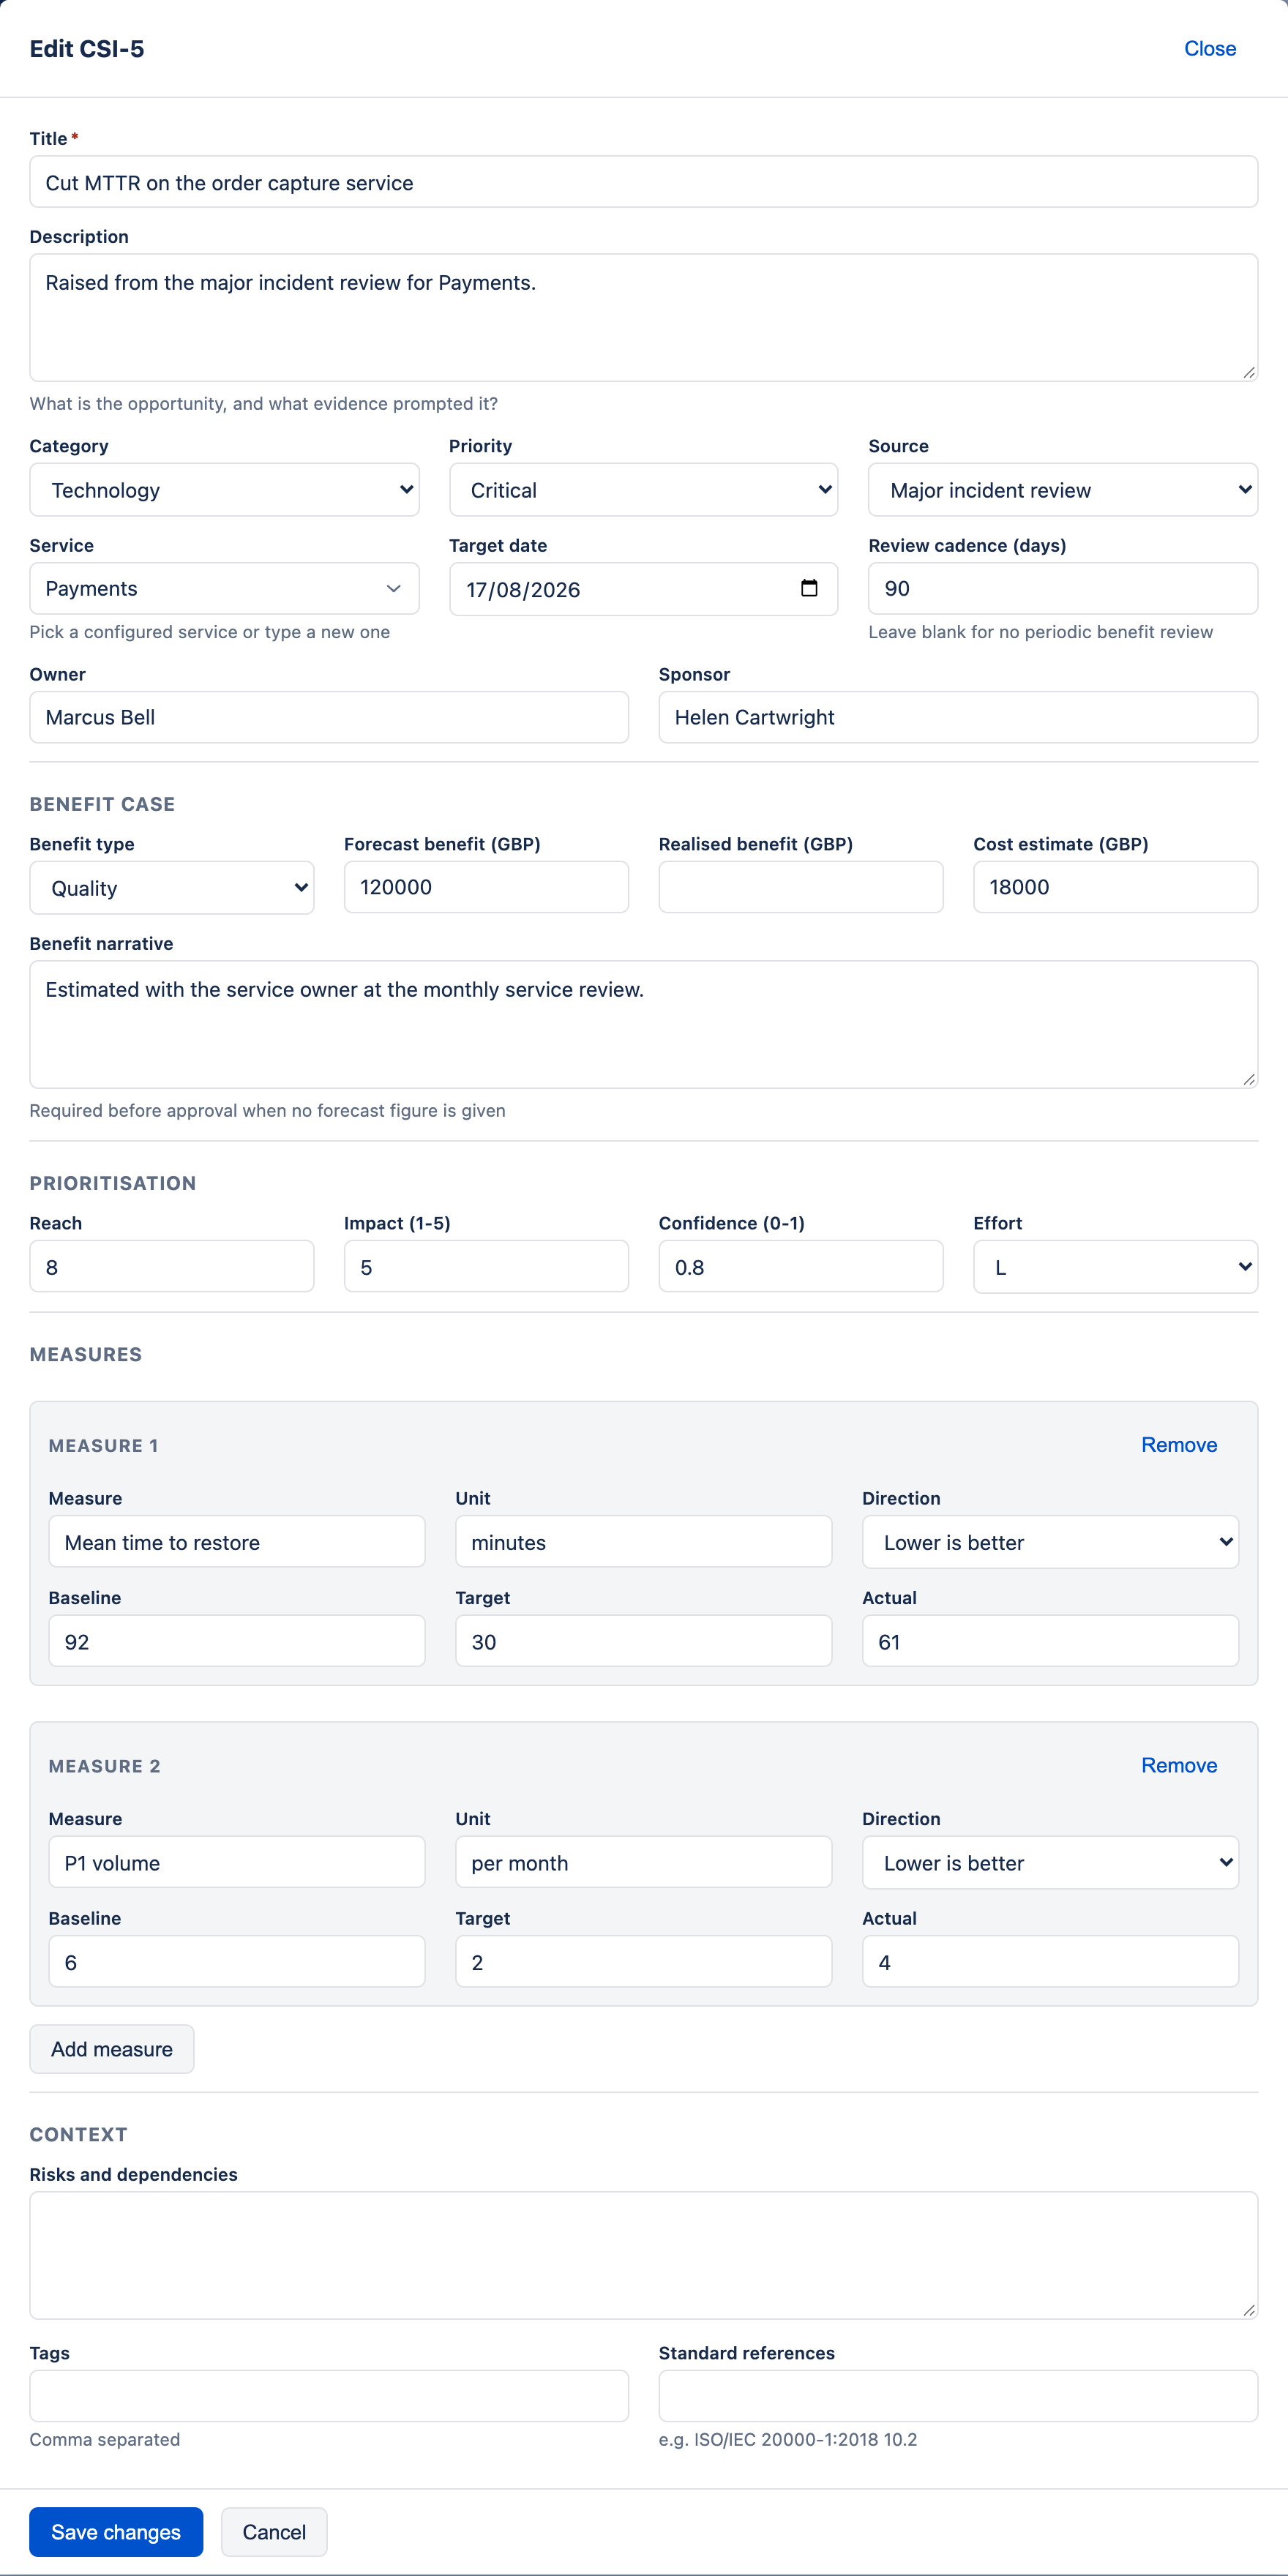
Task: Click the "MEASURE 2" card heading
Action: pos(104,1767)
